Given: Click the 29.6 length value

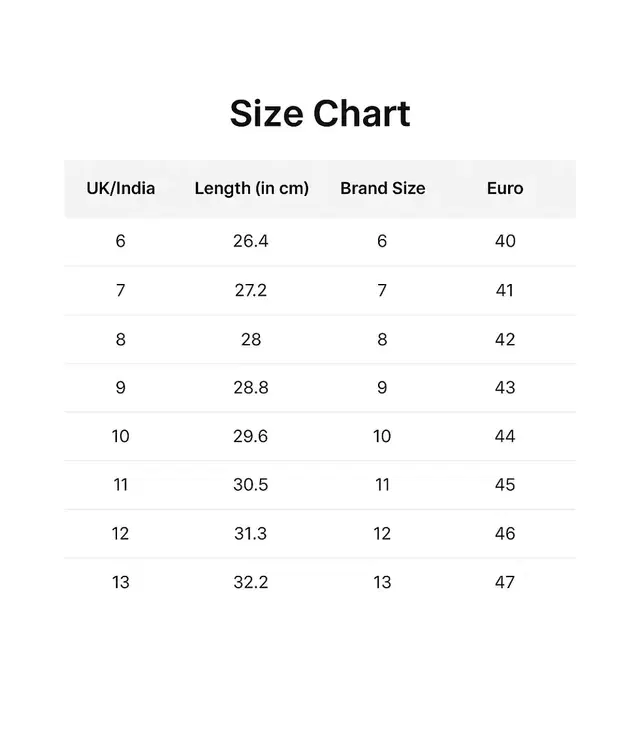Looking at the screenshot, I should pos(251,436).
